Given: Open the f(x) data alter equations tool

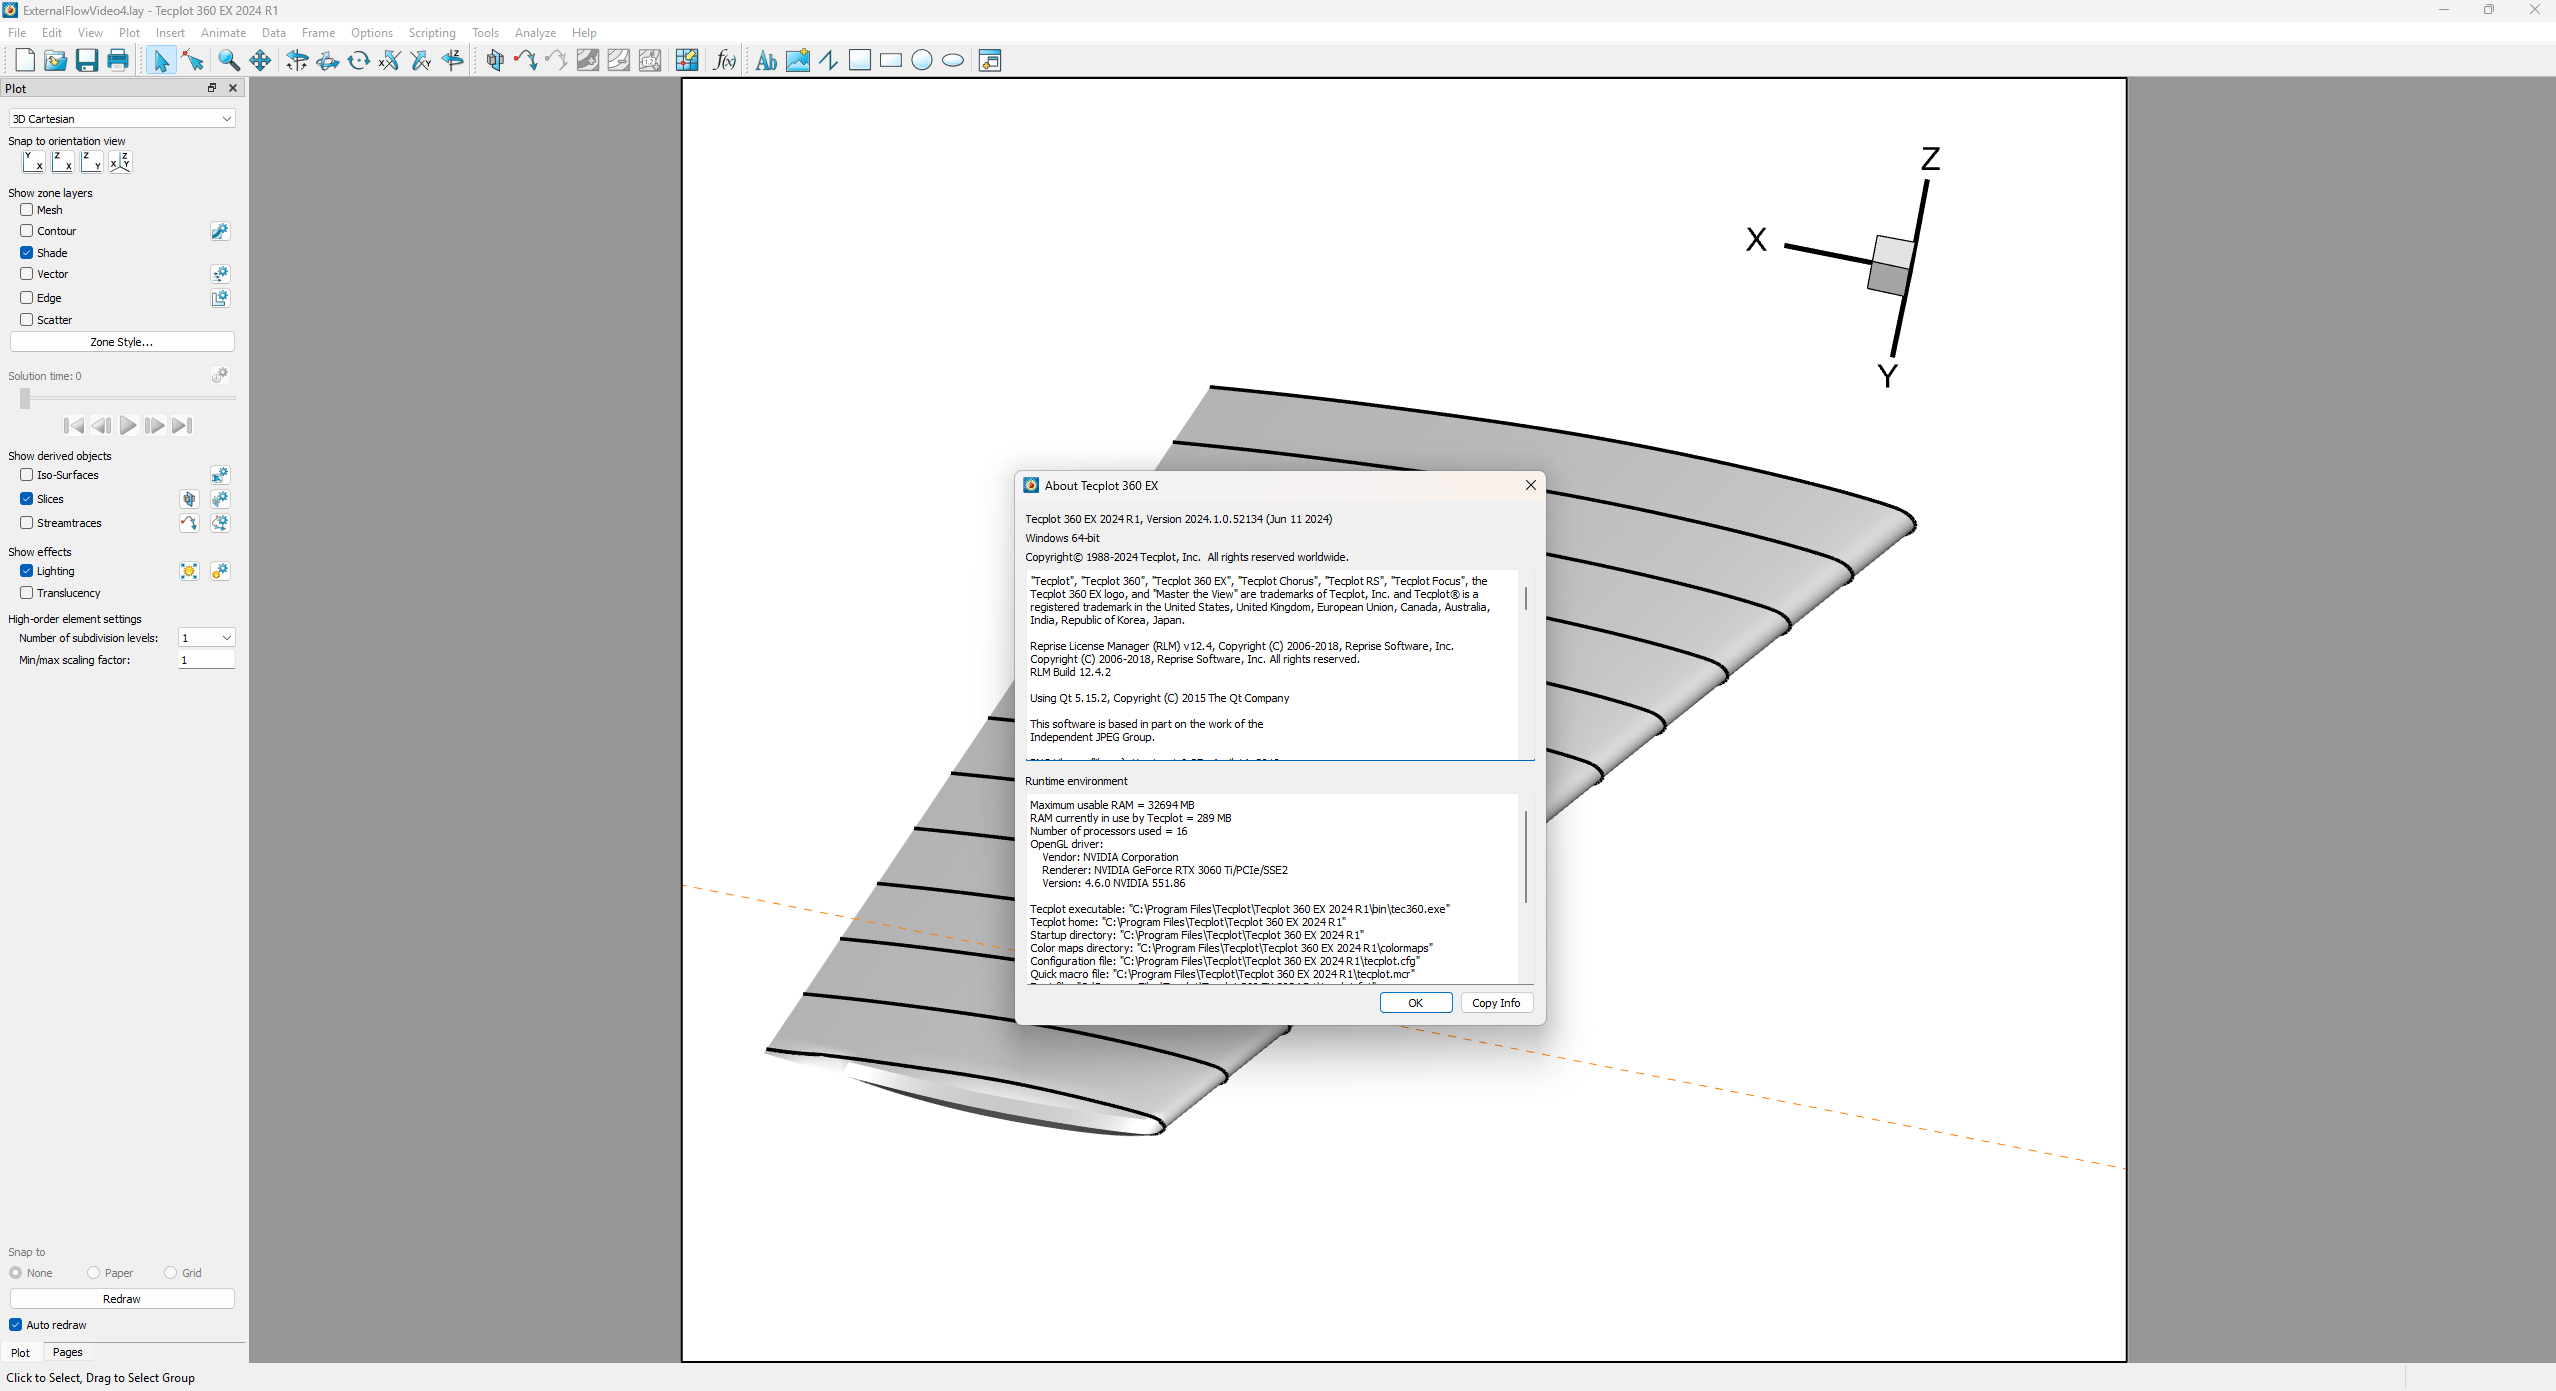Looking at the screenshot, I should click(725, 60).
